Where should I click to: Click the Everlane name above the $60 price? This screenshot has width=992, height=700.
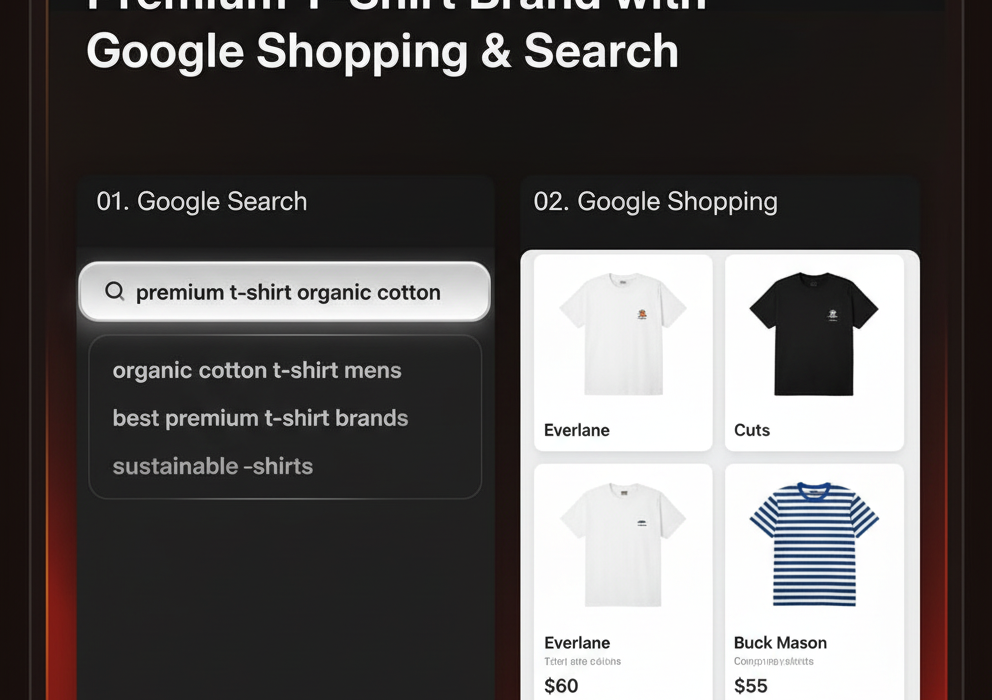(577, 643)
